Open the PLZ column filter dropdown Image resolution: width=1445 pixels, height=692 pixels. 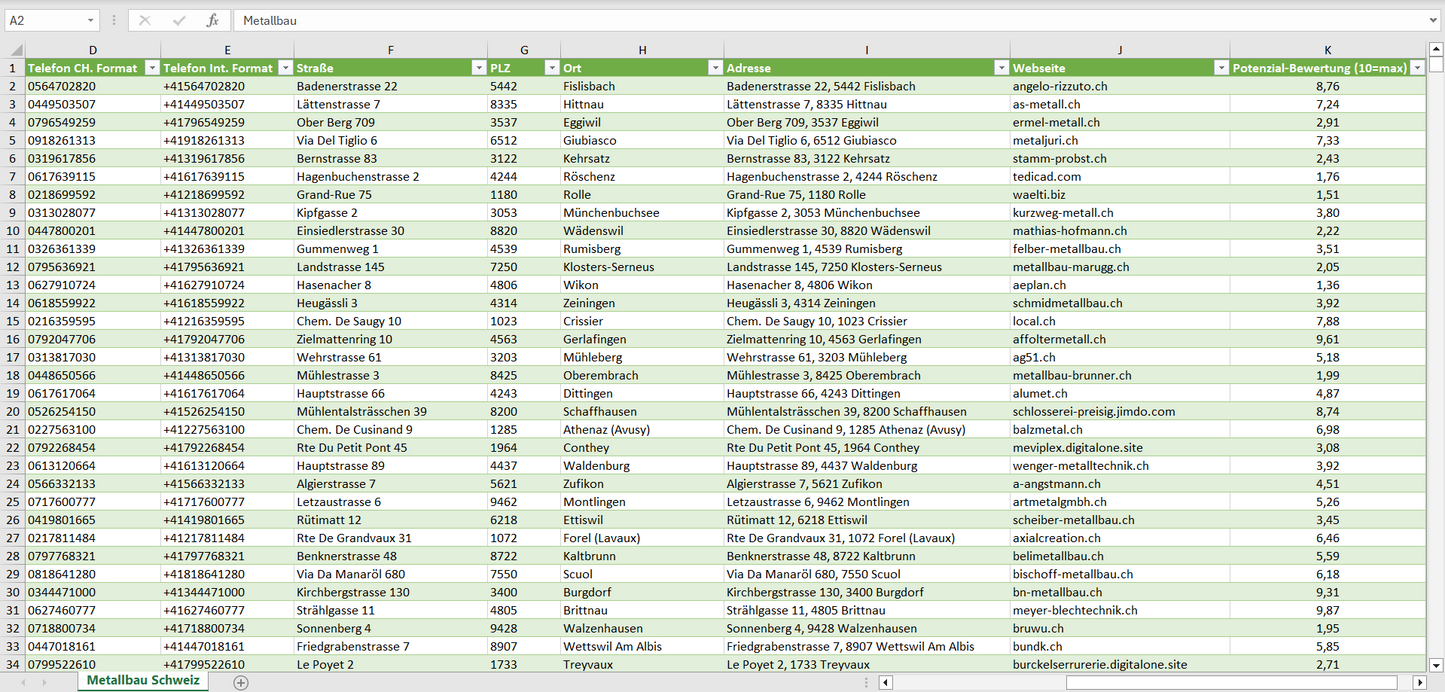click(551, 68)
